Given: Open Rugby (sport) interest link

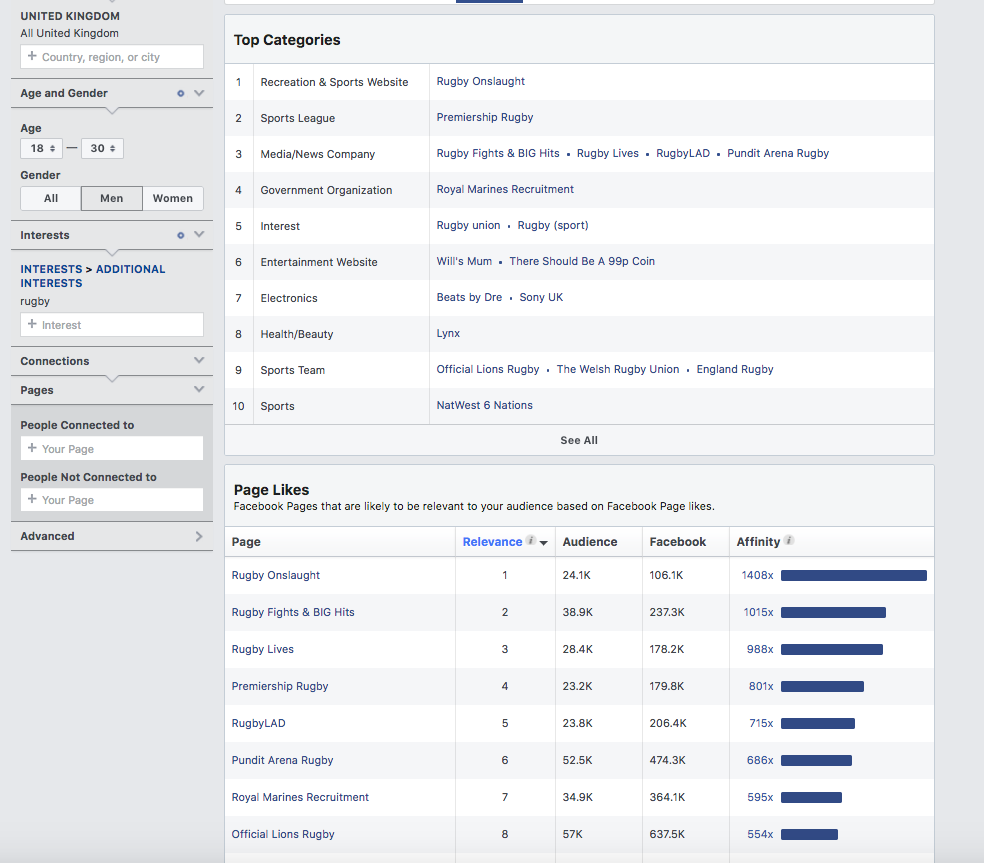Looking at the screenshot, I should 553,225.
